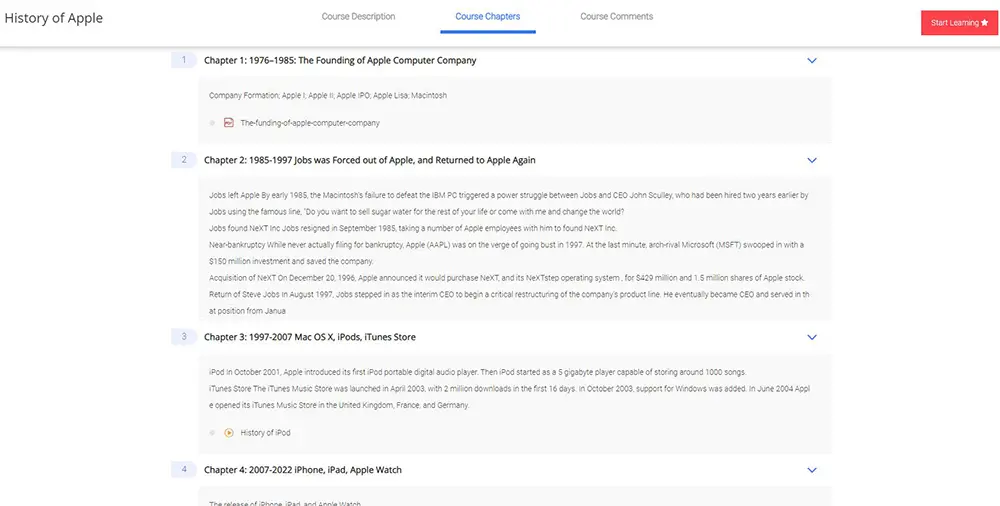Open The-funding-of-apple-computer-company file link
1000x506 pixels.
pyautogui.click(x=309, y=123)
